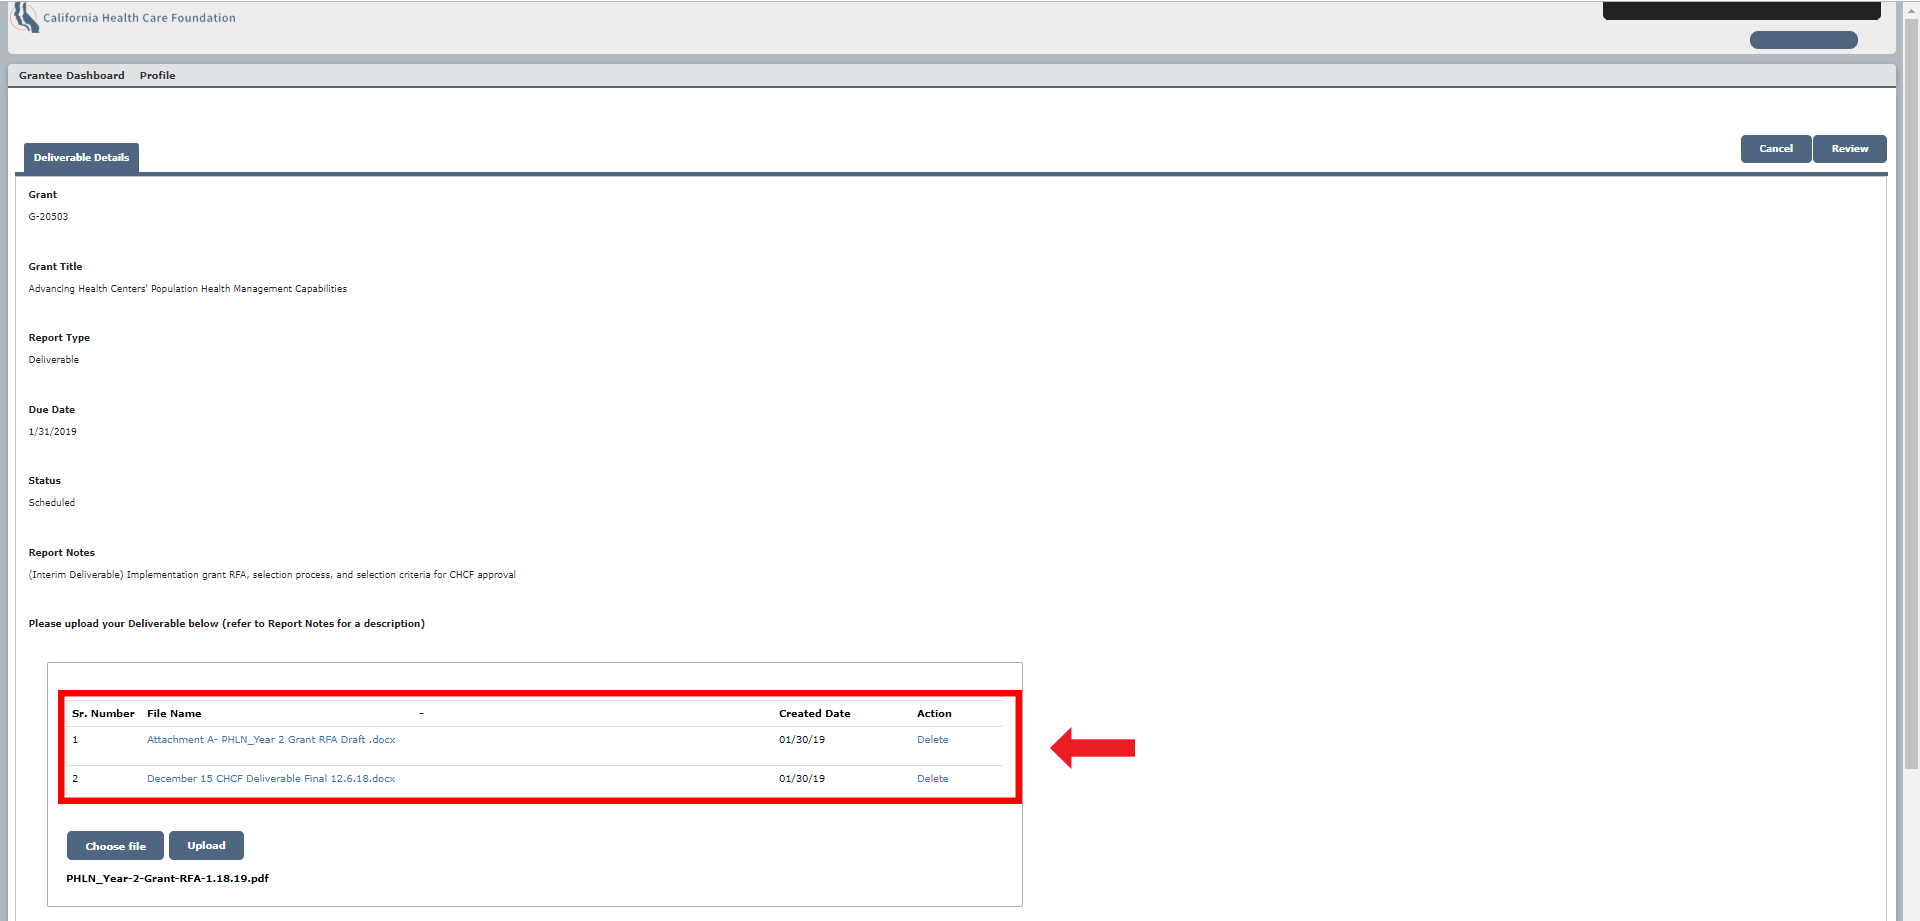Click the created date of row 1
The height and width of the screenshot is (921, 1920).
802,740
